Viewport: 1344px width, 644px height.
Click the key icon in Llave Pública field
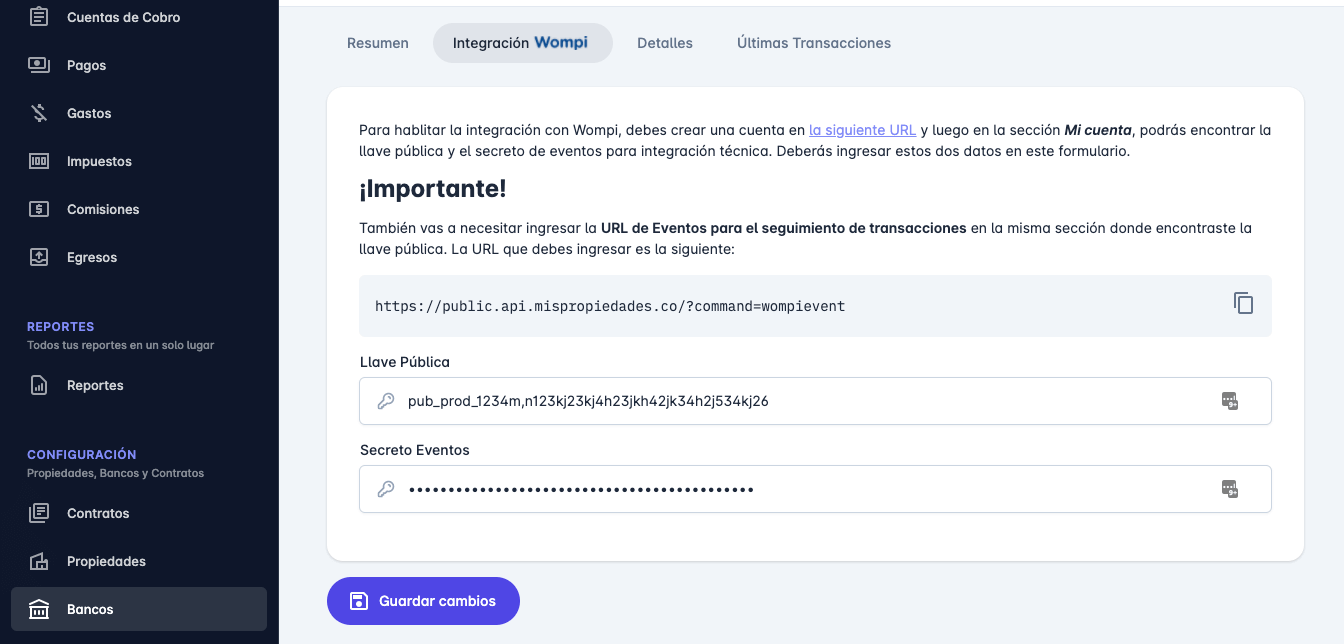[x=386, y=401]
